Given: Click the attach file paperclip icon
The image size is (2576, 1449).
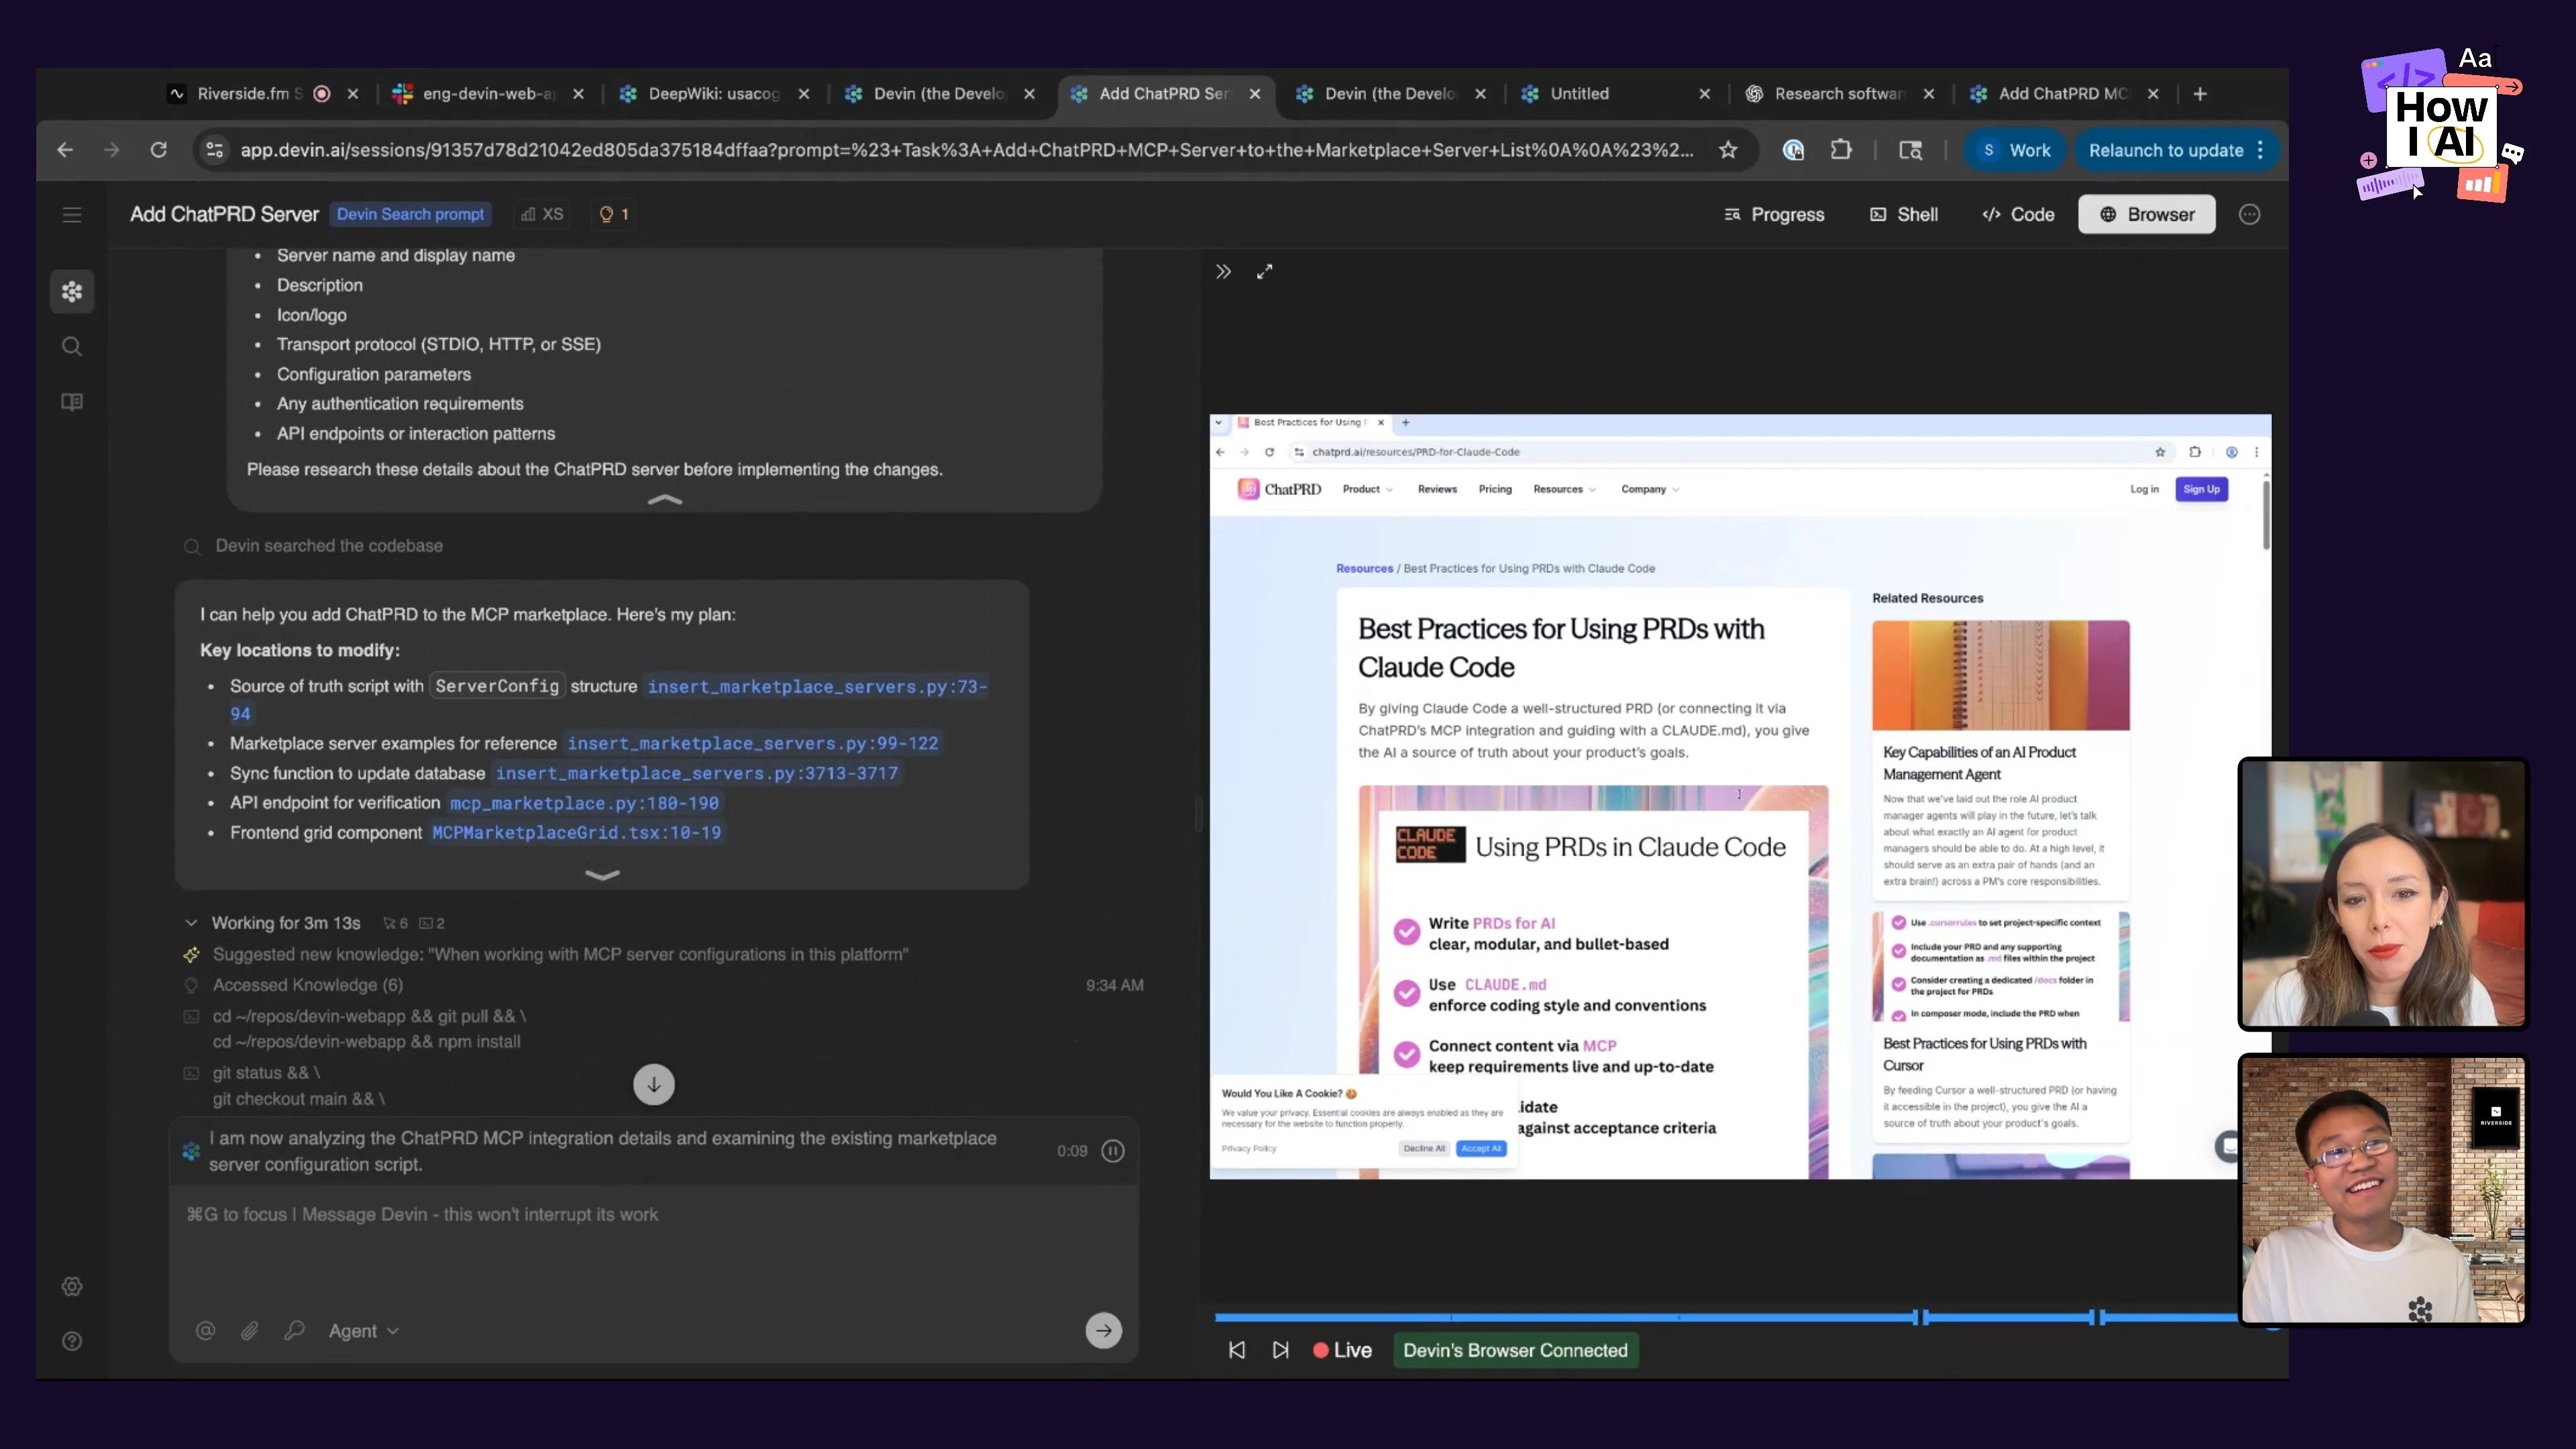Looking at the screenshot, I should coord(250,1330).
